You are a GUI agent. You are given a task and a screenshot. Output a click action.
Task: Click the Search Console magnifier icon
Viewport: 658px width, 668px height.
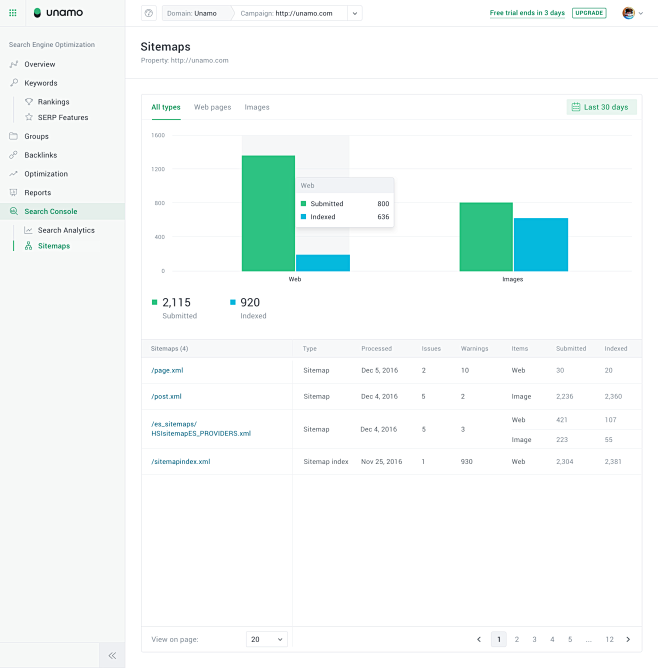click(x=14, y=211)
